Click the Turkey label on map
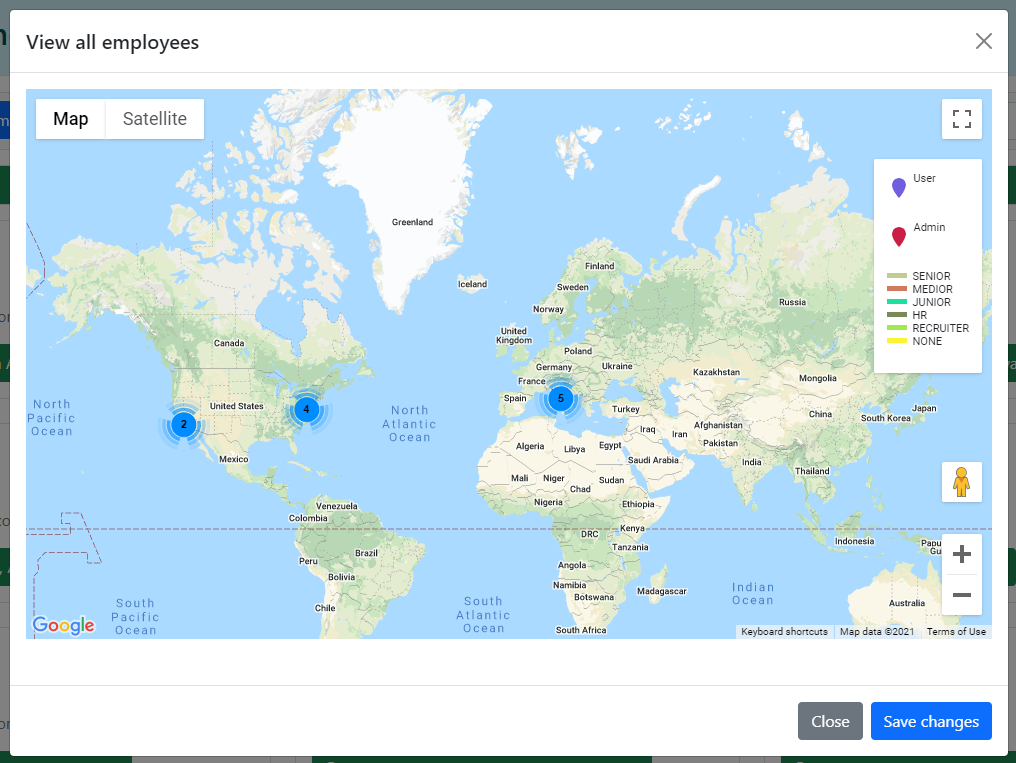Screen dimensions: 1016x763 pyautogui.click(x=626, y=409)
